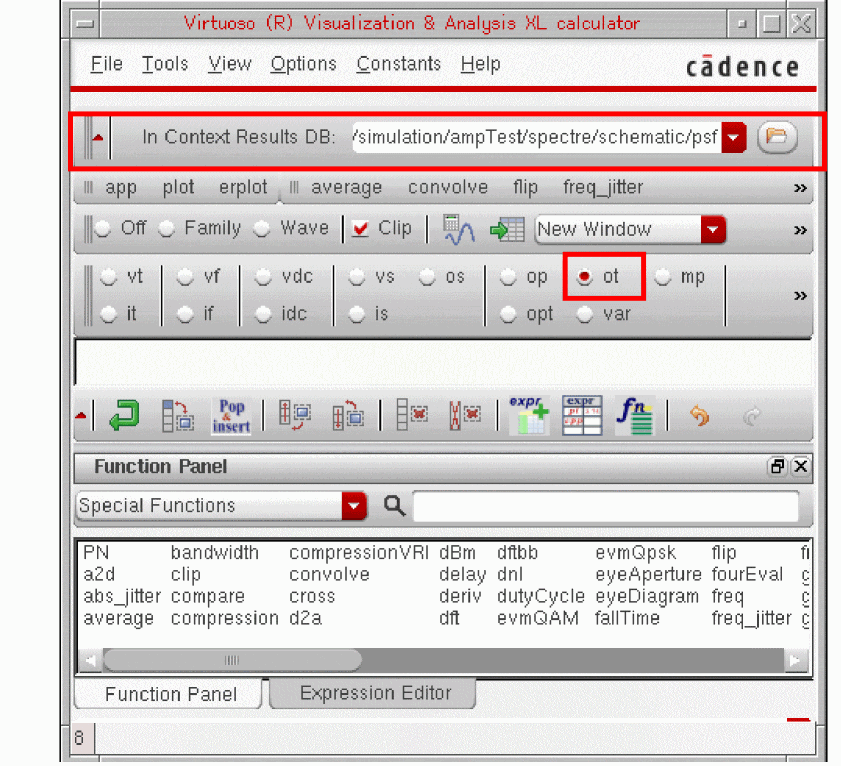Click the function list horizontal scrollbar thumb

[232, 660]
